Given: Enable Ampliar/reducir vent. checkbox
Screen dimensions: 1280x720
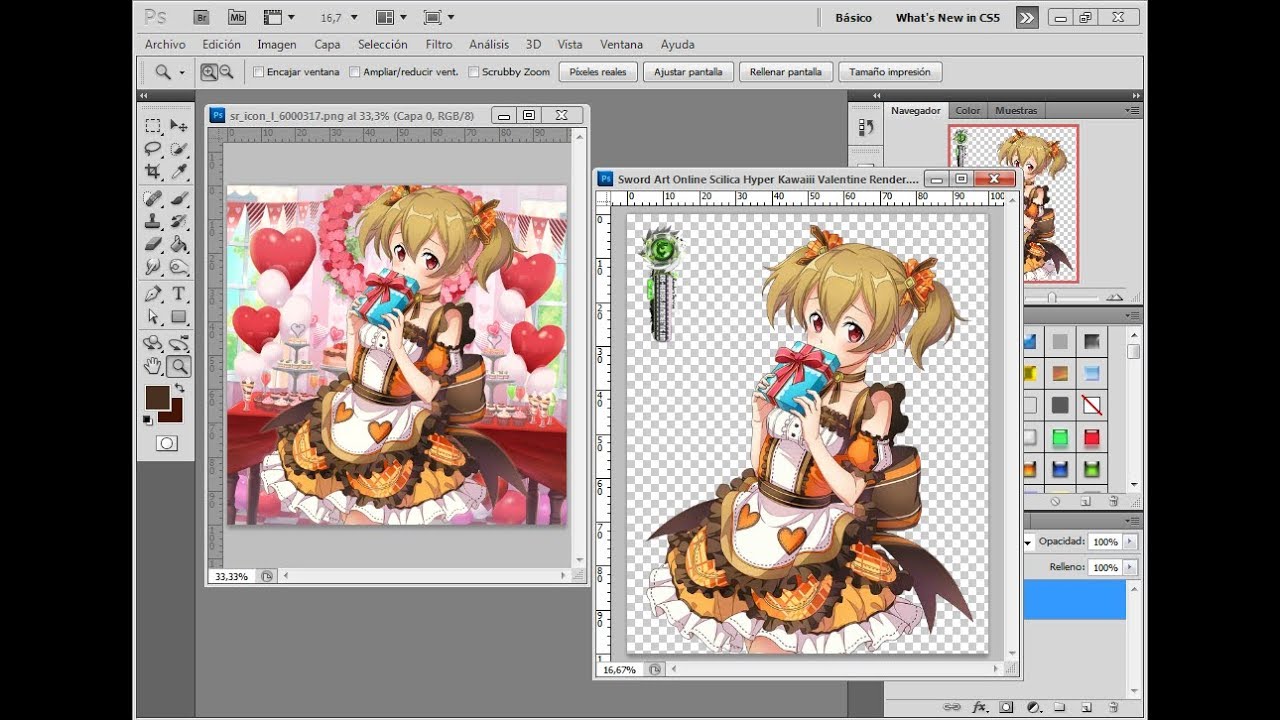Looking at the screenshot, I should point(355,72).
